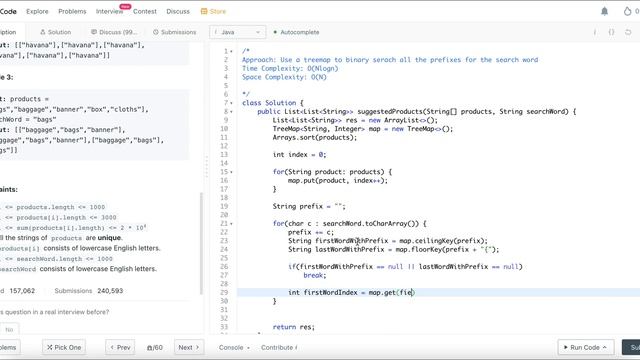Click the 'map.put(product, index++);' line

[x=338, y=180]
